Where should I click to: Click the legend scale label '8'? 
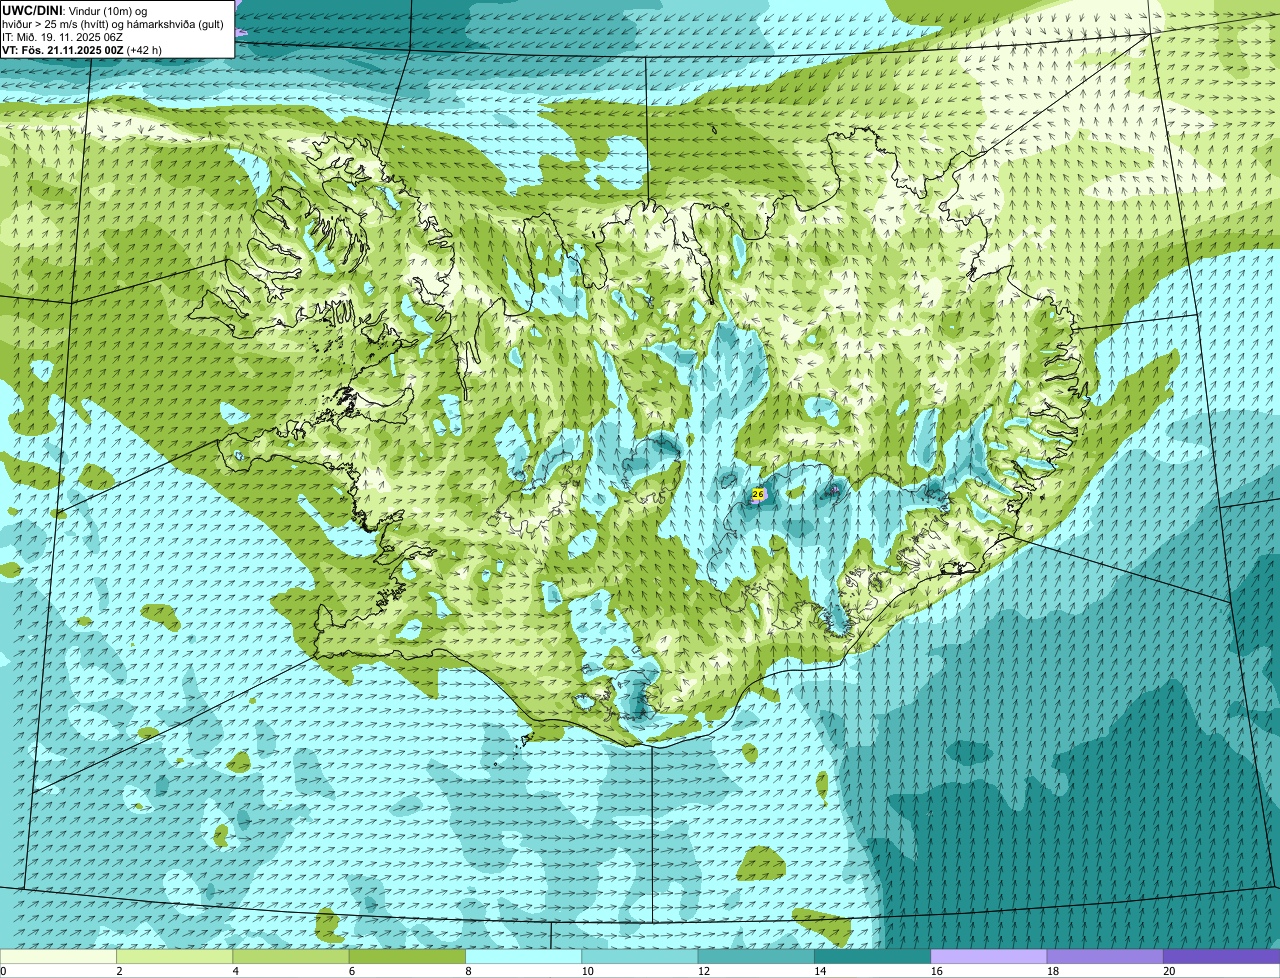[x=468, y=971]
